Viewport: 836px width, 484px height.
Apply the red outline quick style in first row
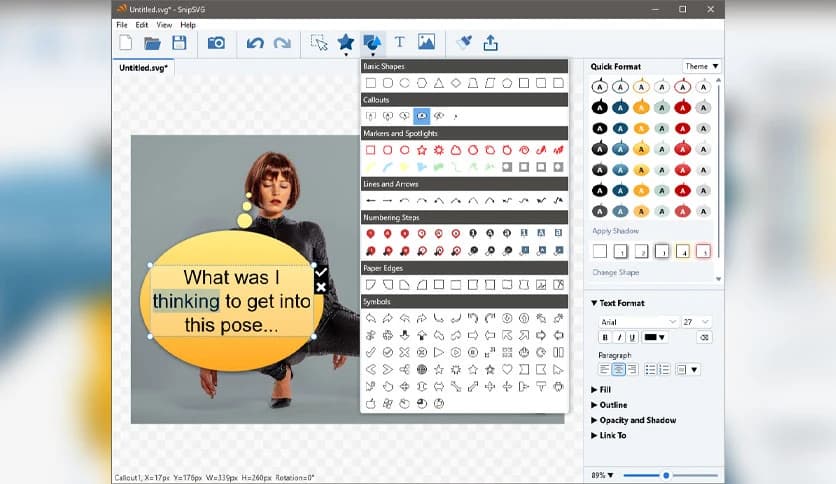tap(682, 86)
